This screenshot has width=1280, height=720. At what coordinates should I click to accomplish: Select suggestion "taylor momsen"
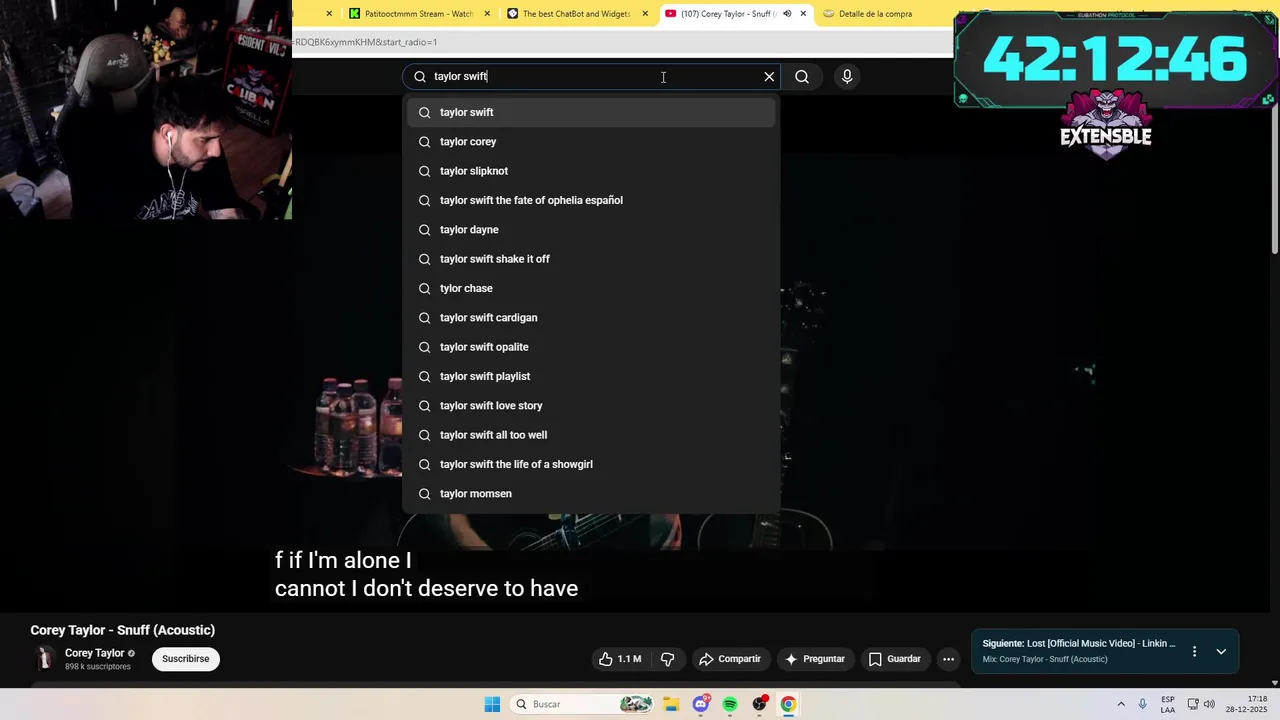591,493
